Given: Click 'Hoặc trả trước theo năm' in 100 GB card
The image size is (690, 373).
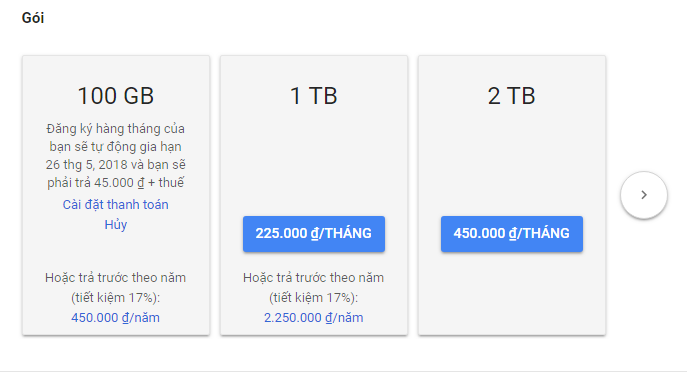Looking at the screenshot, I should coord(115,278).
